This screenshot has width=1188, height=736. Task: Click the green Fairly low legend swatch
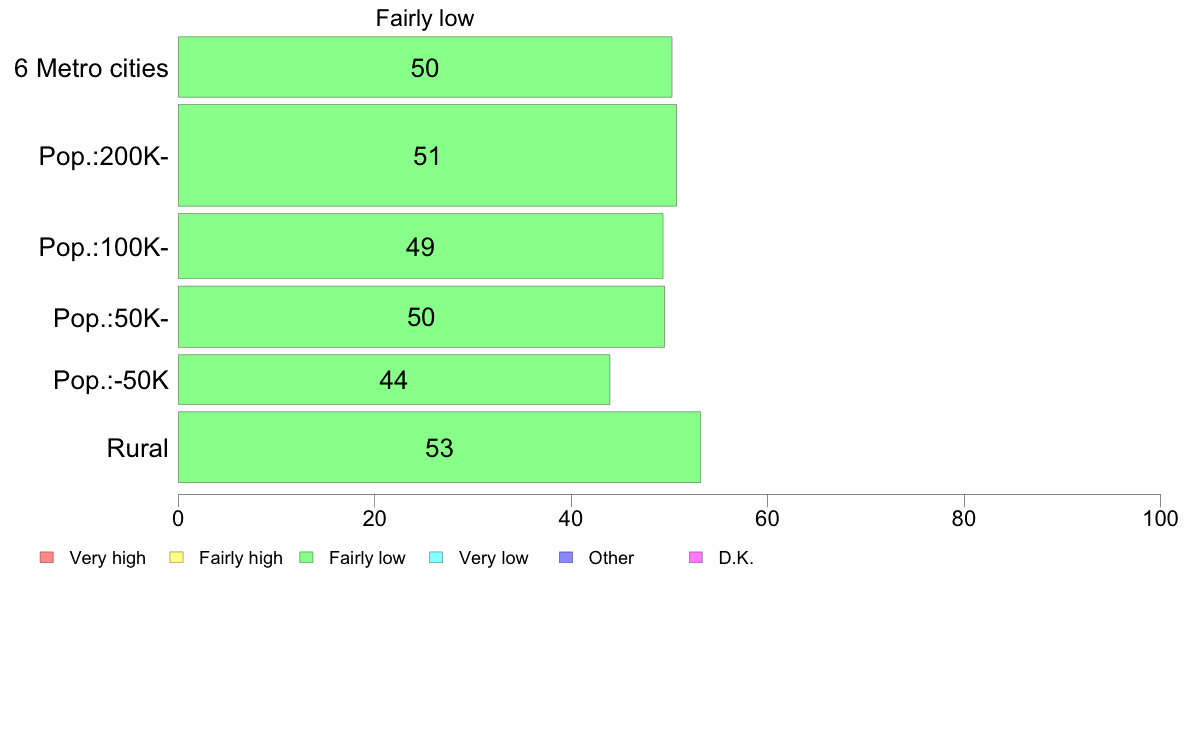[x=307, y=558]
